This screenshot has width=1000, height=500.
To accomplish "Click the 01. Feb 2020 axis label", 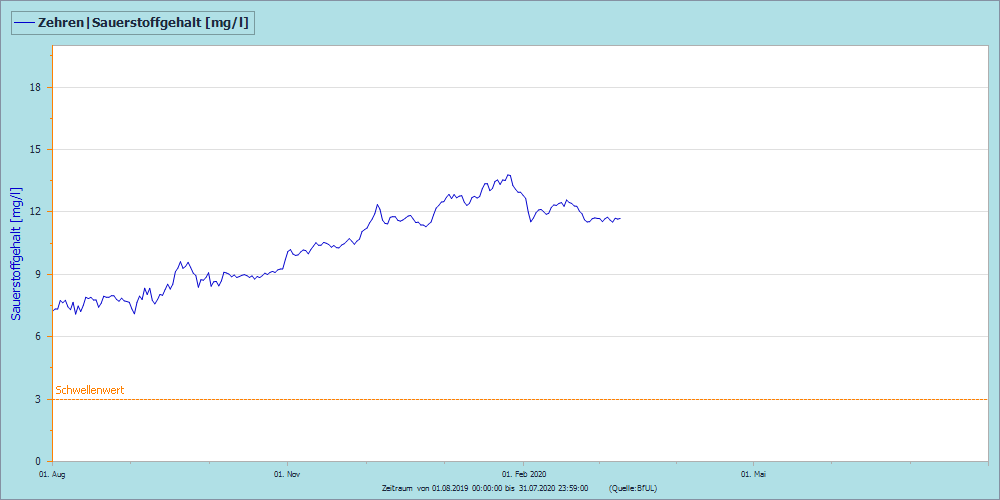I will [524, 474].
